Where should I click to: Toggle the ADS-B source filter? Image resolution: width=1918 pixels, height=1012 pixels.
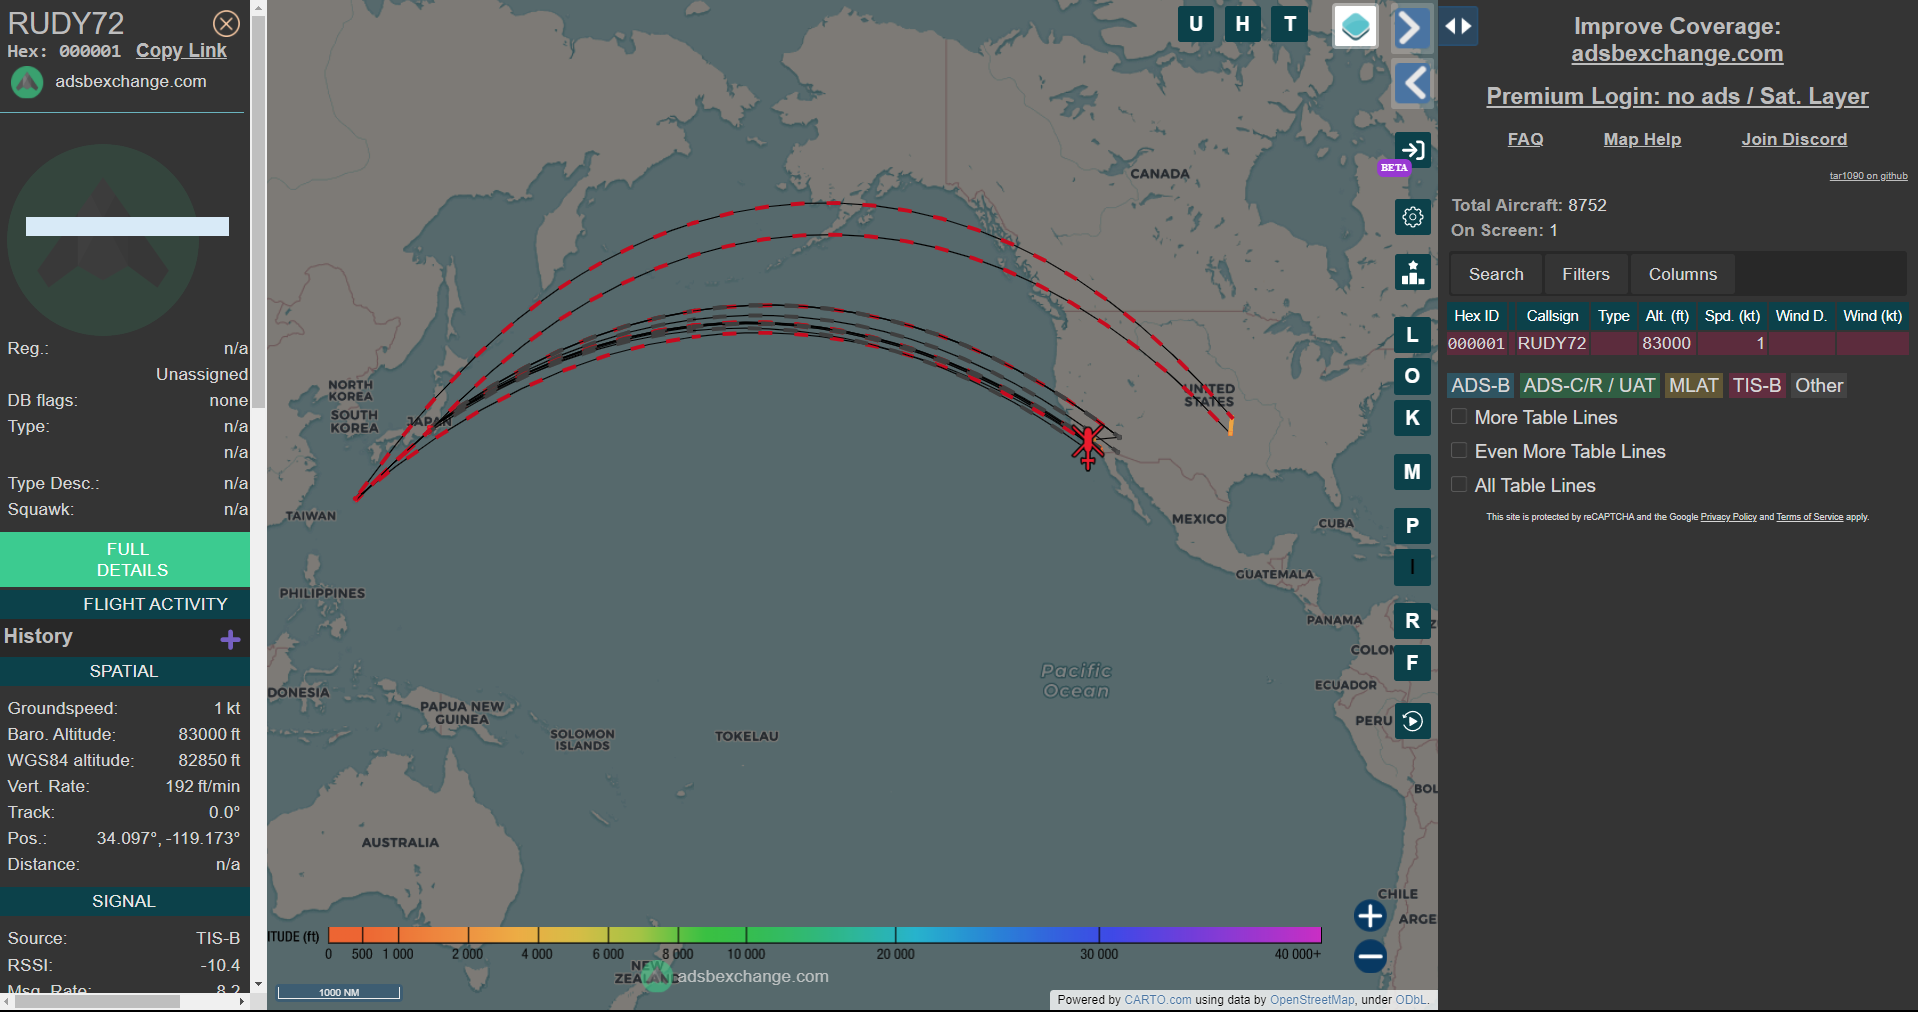tap(1480, 385)
